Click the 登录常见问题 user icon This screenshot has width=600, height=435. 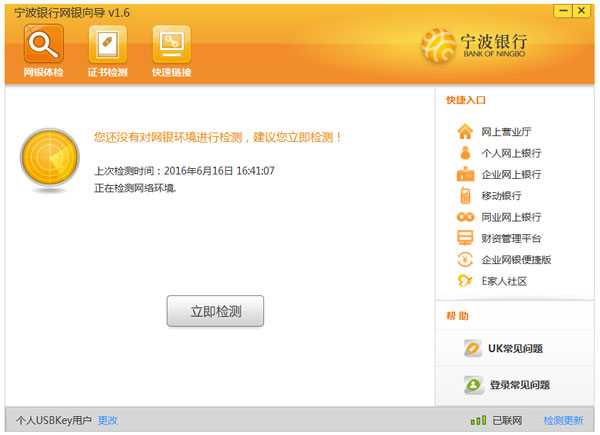(474, 384)
